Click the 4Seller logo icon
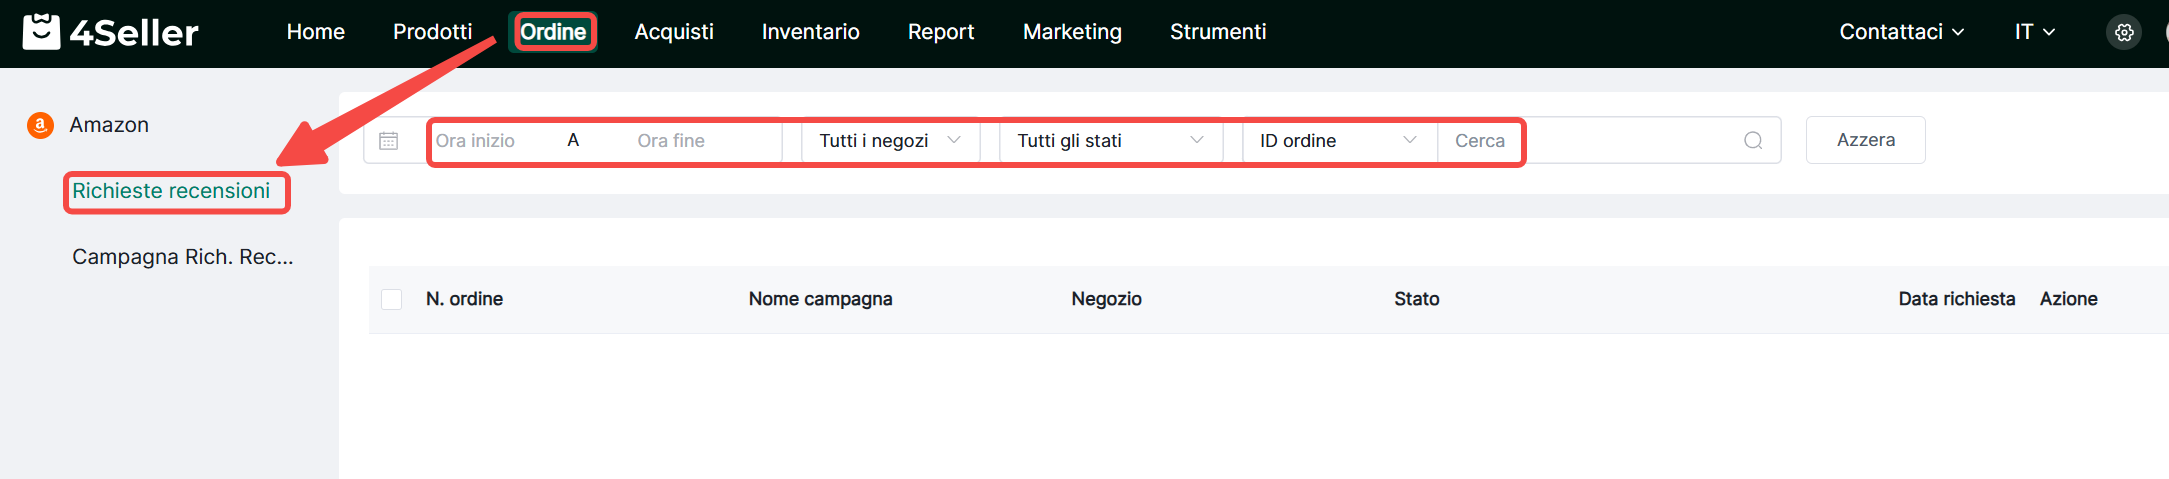Image resolution: width=2169 pixels, height=479 pixels. (41, 32)
